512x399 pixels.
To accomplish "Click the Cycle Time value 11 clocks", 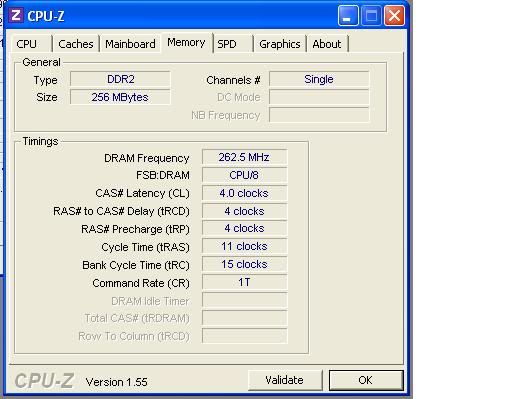I will pos(244,247).
